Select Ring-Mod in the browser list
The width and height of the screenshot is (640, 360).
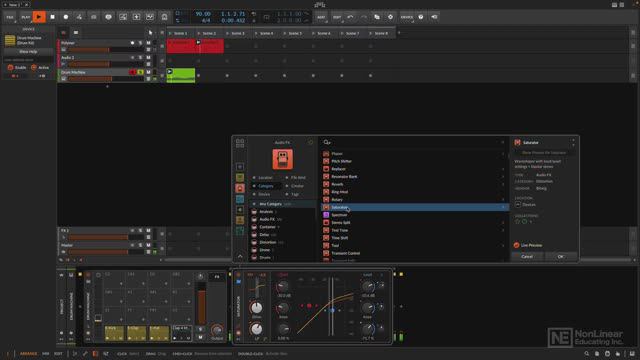point(414,192)
